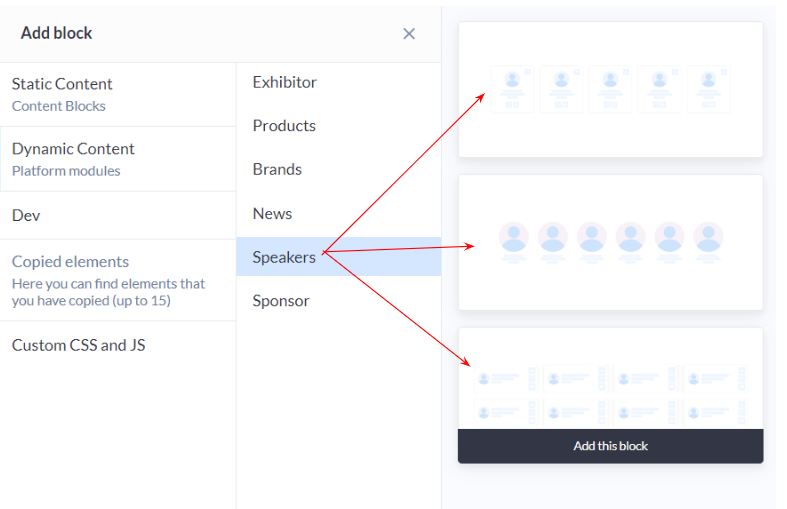The width and height of the screenshot is (787, 509).
Task: Open Dynamic Content platform modules
Action: pyautogui.click(x=118, y=159)
